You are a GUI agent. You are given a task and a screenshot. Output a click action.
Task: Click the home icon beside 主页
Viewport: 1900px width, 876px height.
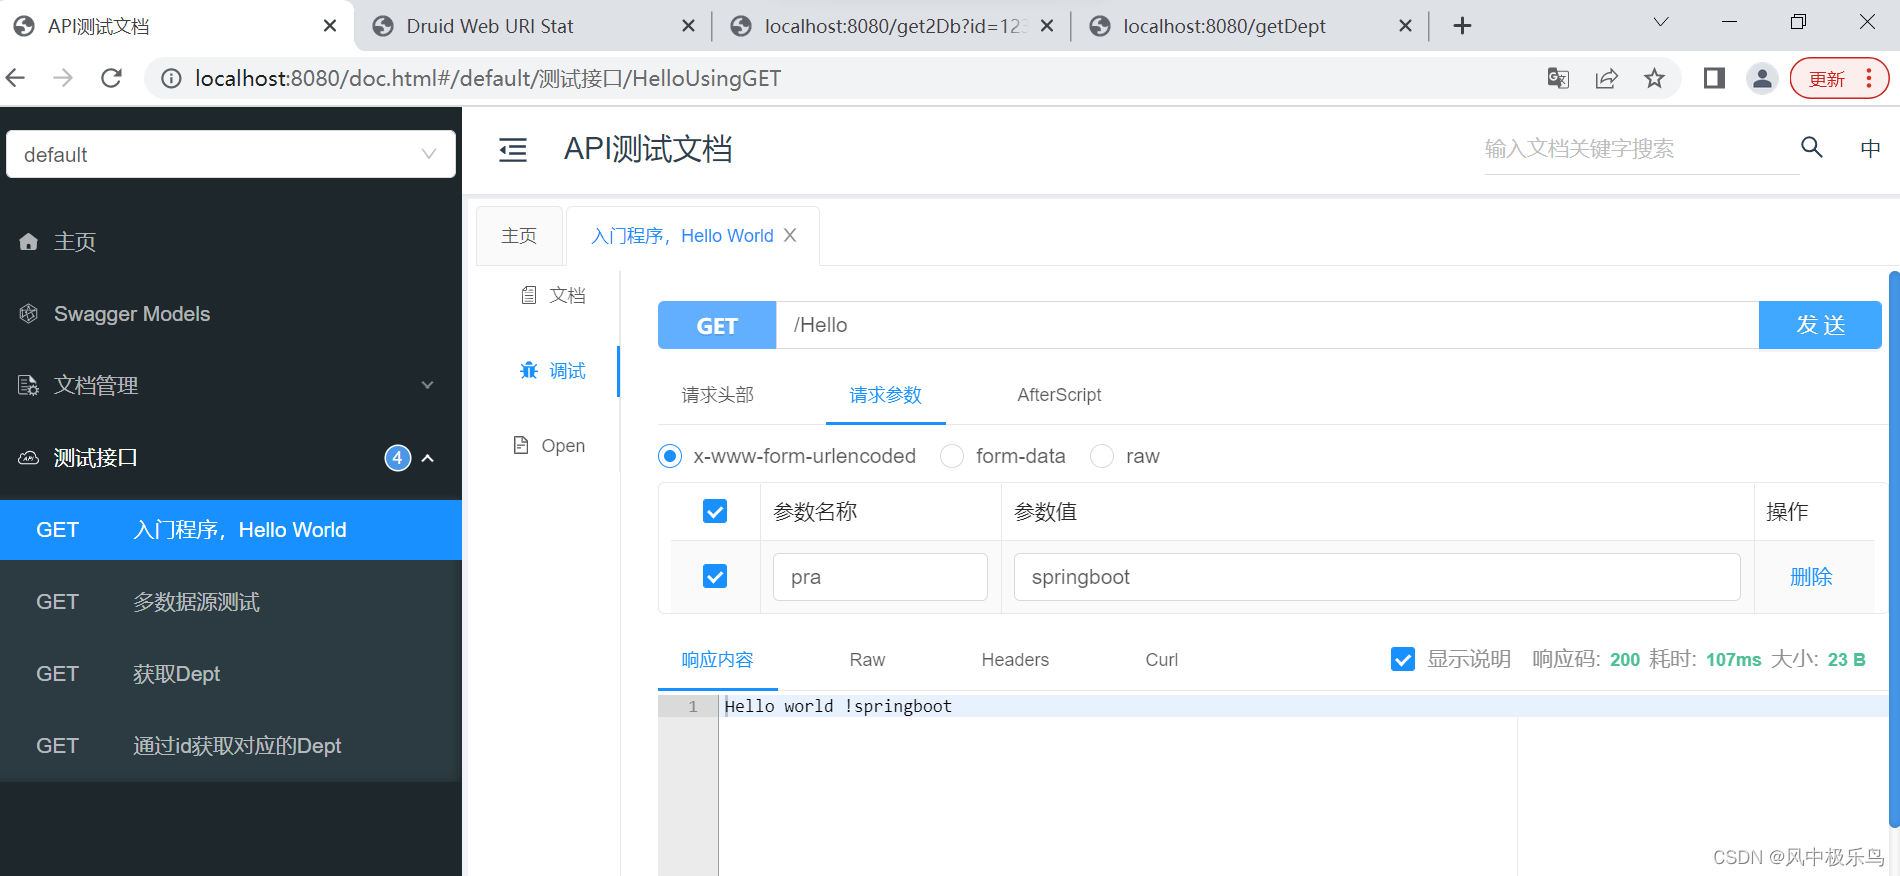pos(29,241)
